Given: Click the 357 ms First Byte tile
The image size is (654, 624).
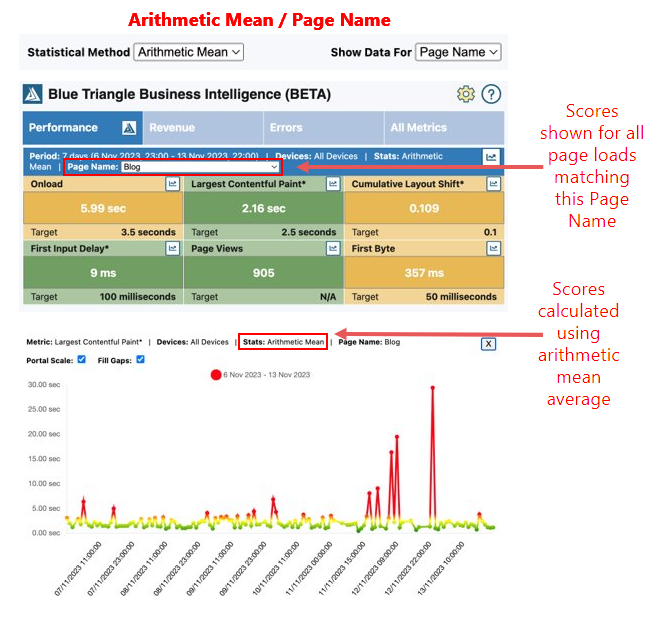Looking at the screenshot, I should 424,273.
